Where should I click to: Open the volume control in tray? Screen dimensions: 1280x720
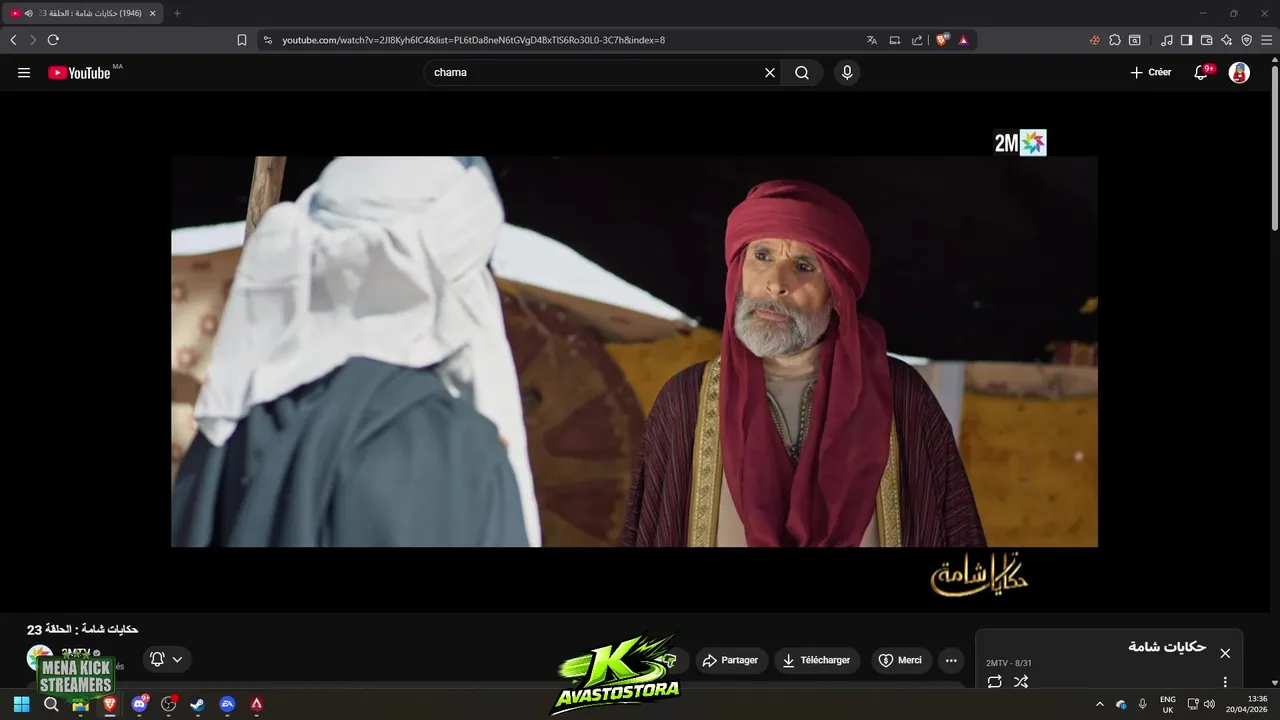(1210, 704)
